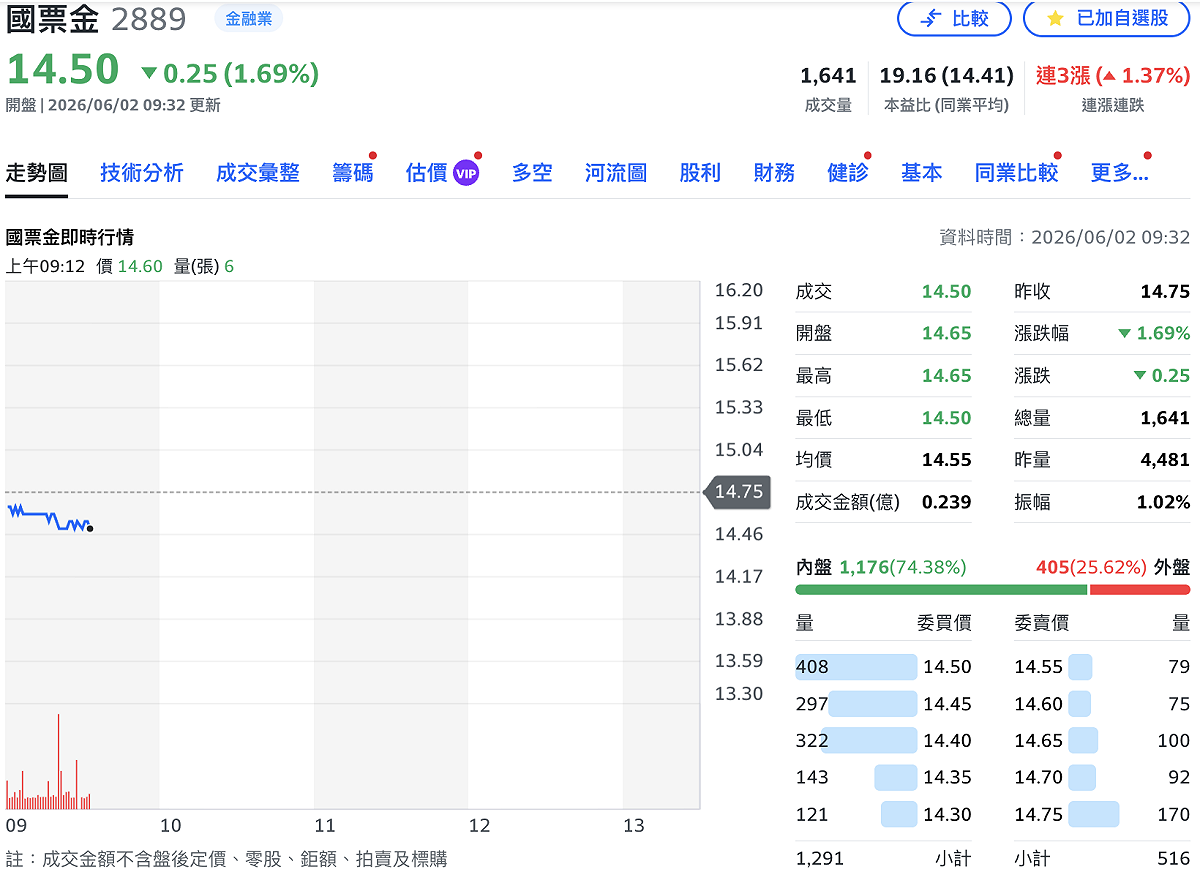The image size is (1200, 872).
Task: Click the header volume 1,641 above 成交量
Action: (x=828, y=75)
